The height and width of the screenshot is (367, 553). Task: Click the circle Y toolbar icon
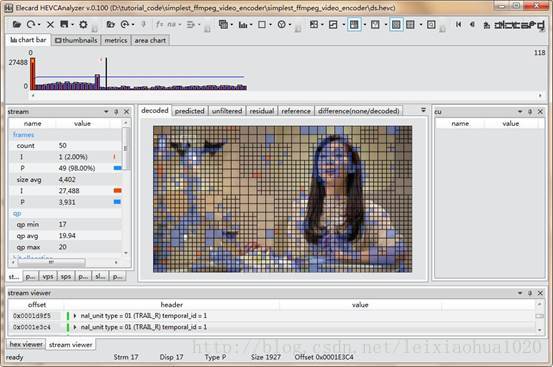click(281, 24)
